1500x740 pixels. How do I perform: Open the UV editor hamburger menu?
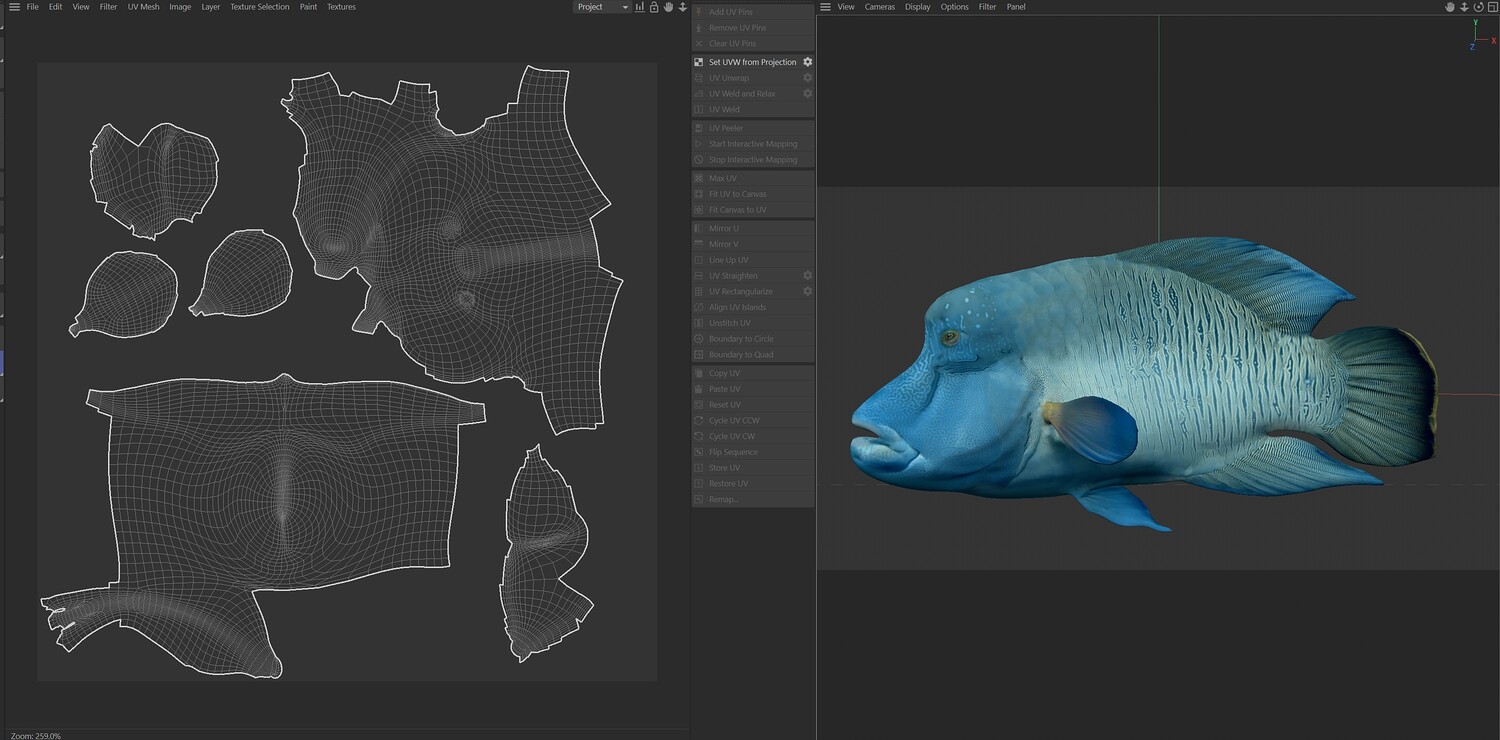pos(14,7)
